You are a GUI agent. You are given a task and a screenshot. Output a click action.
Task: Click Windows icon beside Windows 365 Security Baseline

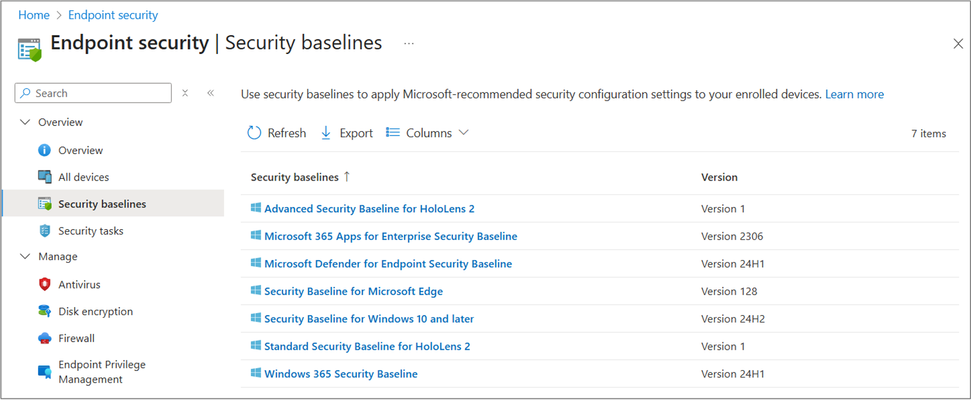[x=256, y=374]
